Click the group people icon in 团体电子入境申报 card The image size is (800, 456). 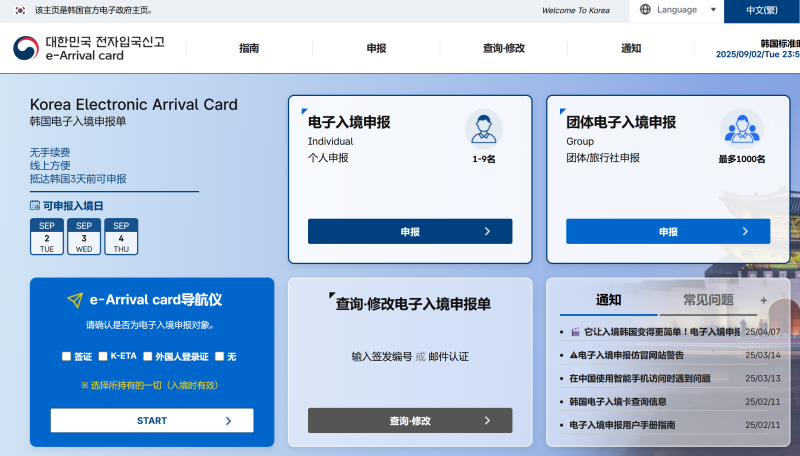click(742, 129)
